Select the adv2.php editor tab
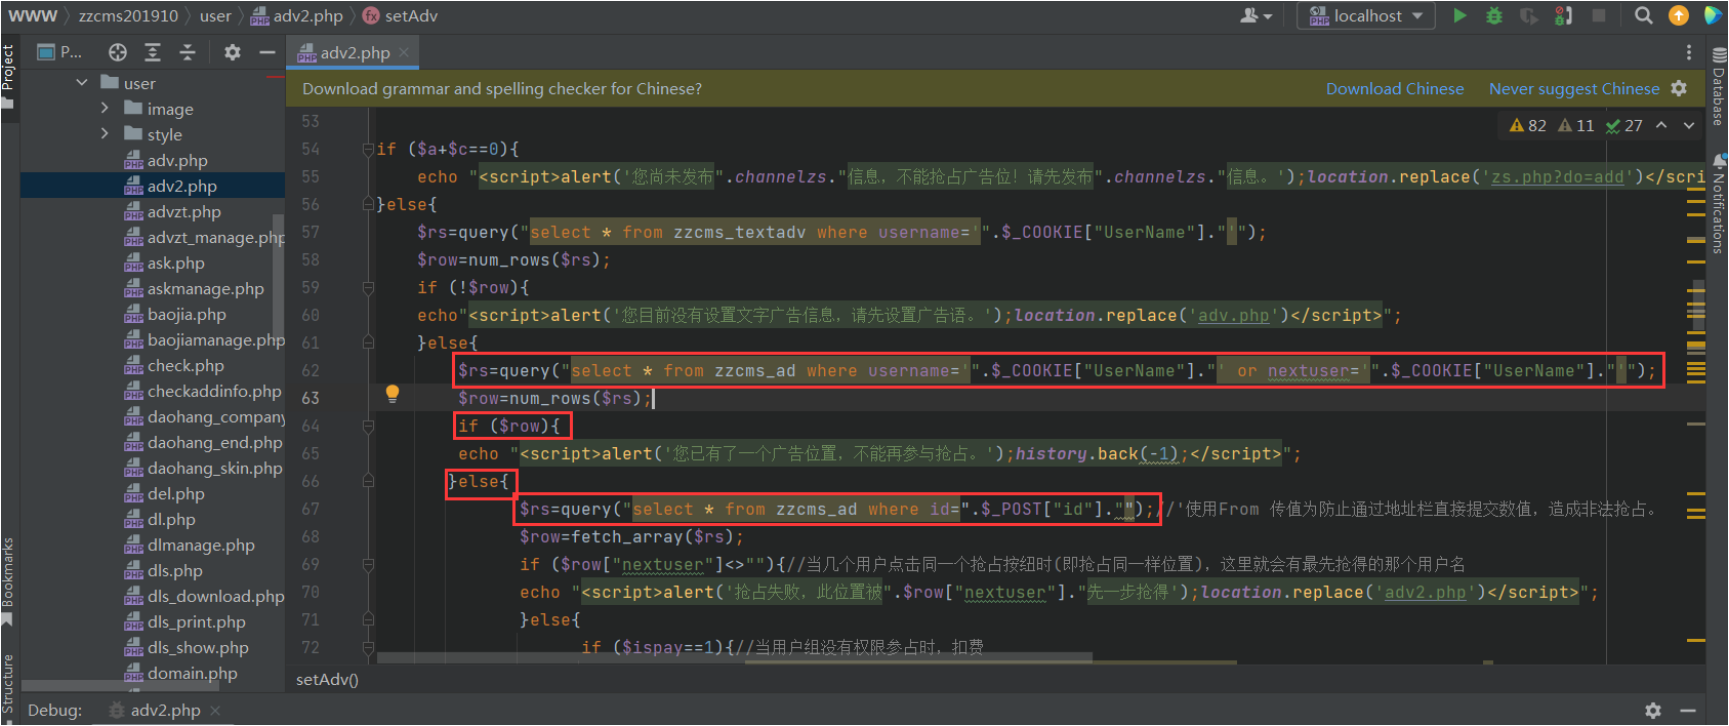The image size is (1729, 726). coord(354,53)
